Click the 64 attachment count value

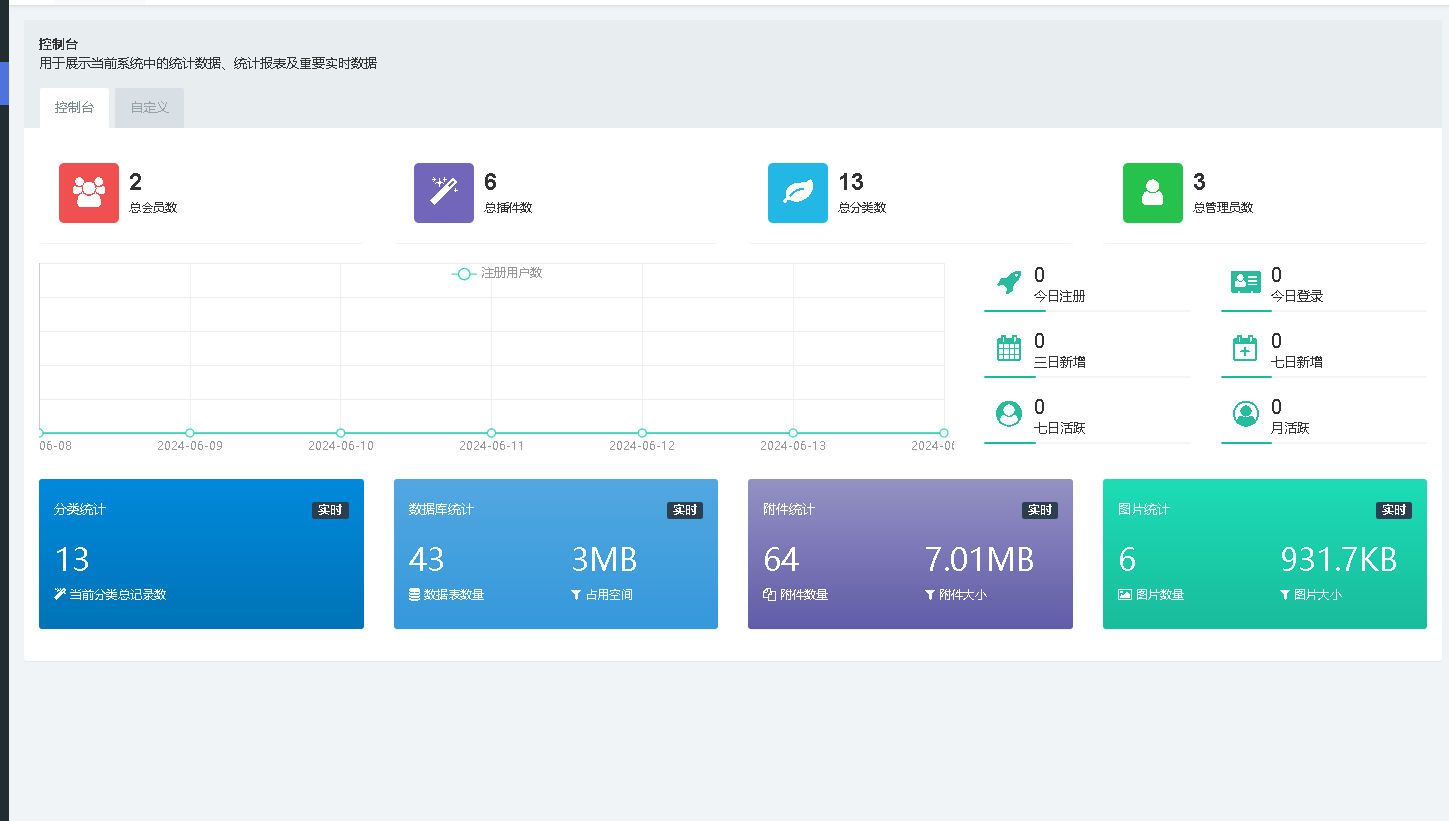781,559
